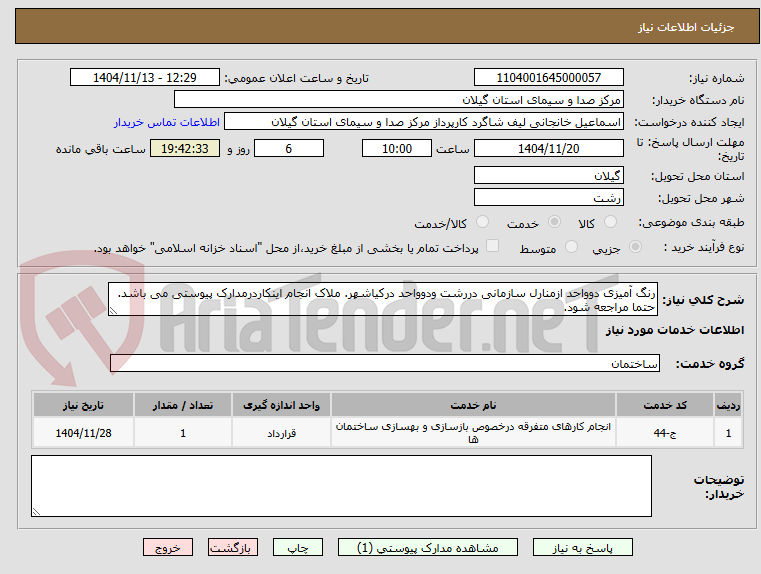Click the تعداد / مقدار column header
This screenshot has width=761, height=574.
tap(183, 405)
